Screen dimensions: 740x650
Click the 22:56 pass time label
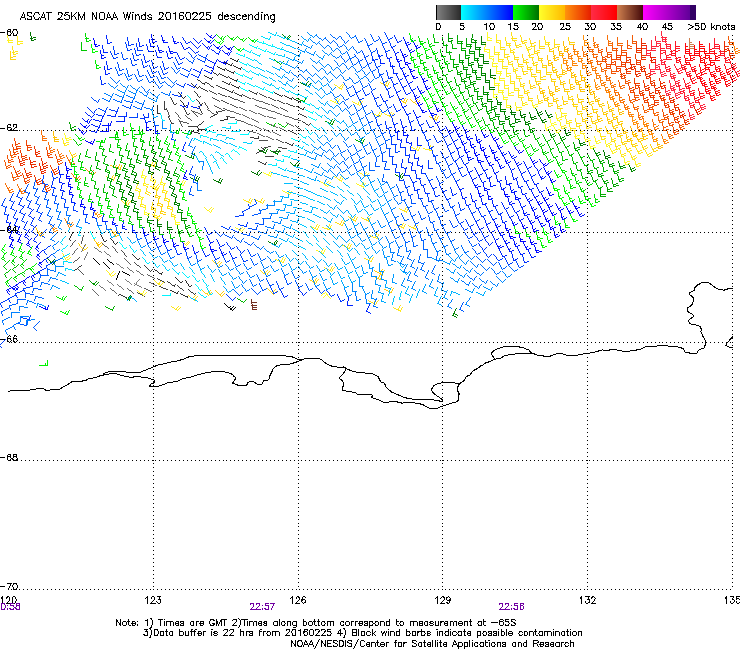pos(512,607)
